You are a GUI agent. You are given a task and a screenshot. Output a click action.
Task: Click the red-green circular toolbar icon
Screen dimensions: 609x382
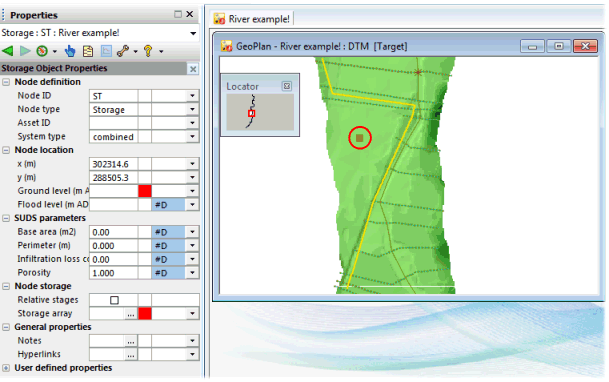coord(42,51)
